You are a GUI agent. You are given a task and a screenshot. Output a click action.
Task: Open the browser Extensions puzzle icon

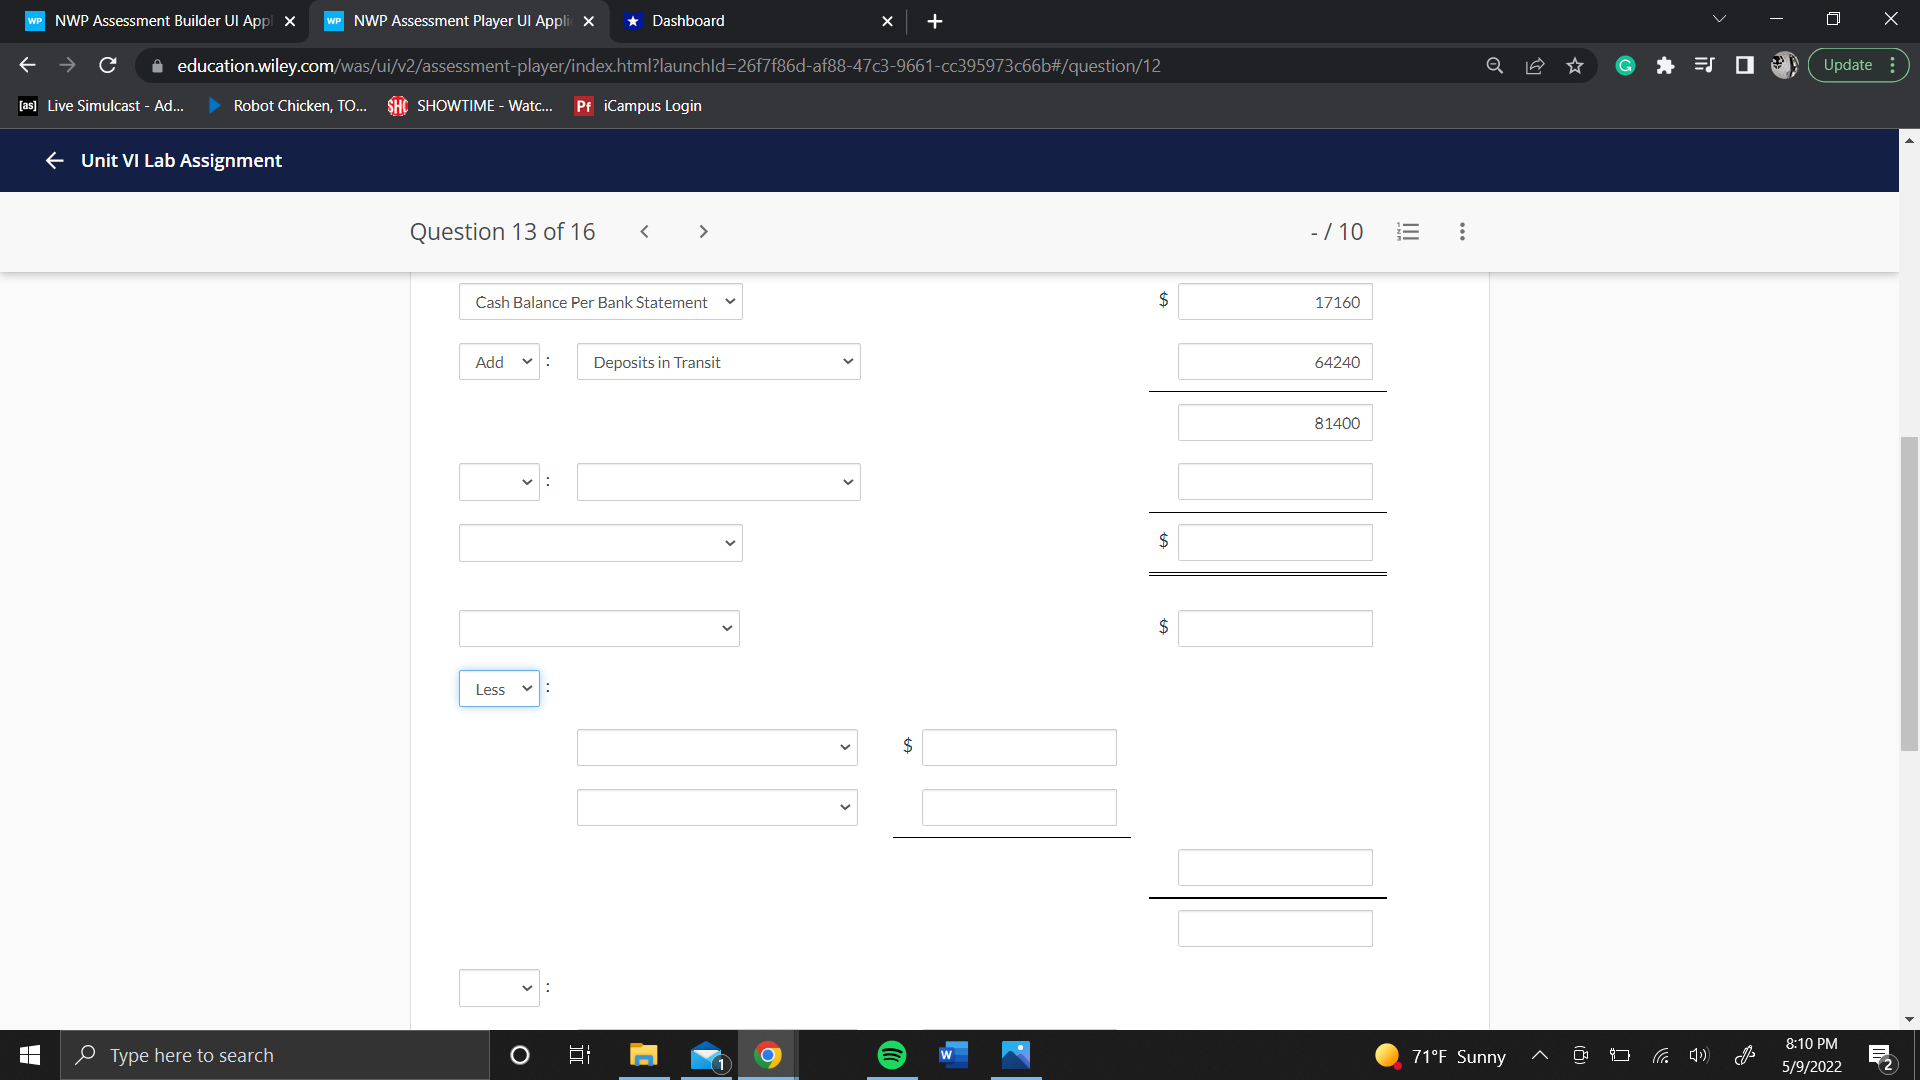[1665, 65]
